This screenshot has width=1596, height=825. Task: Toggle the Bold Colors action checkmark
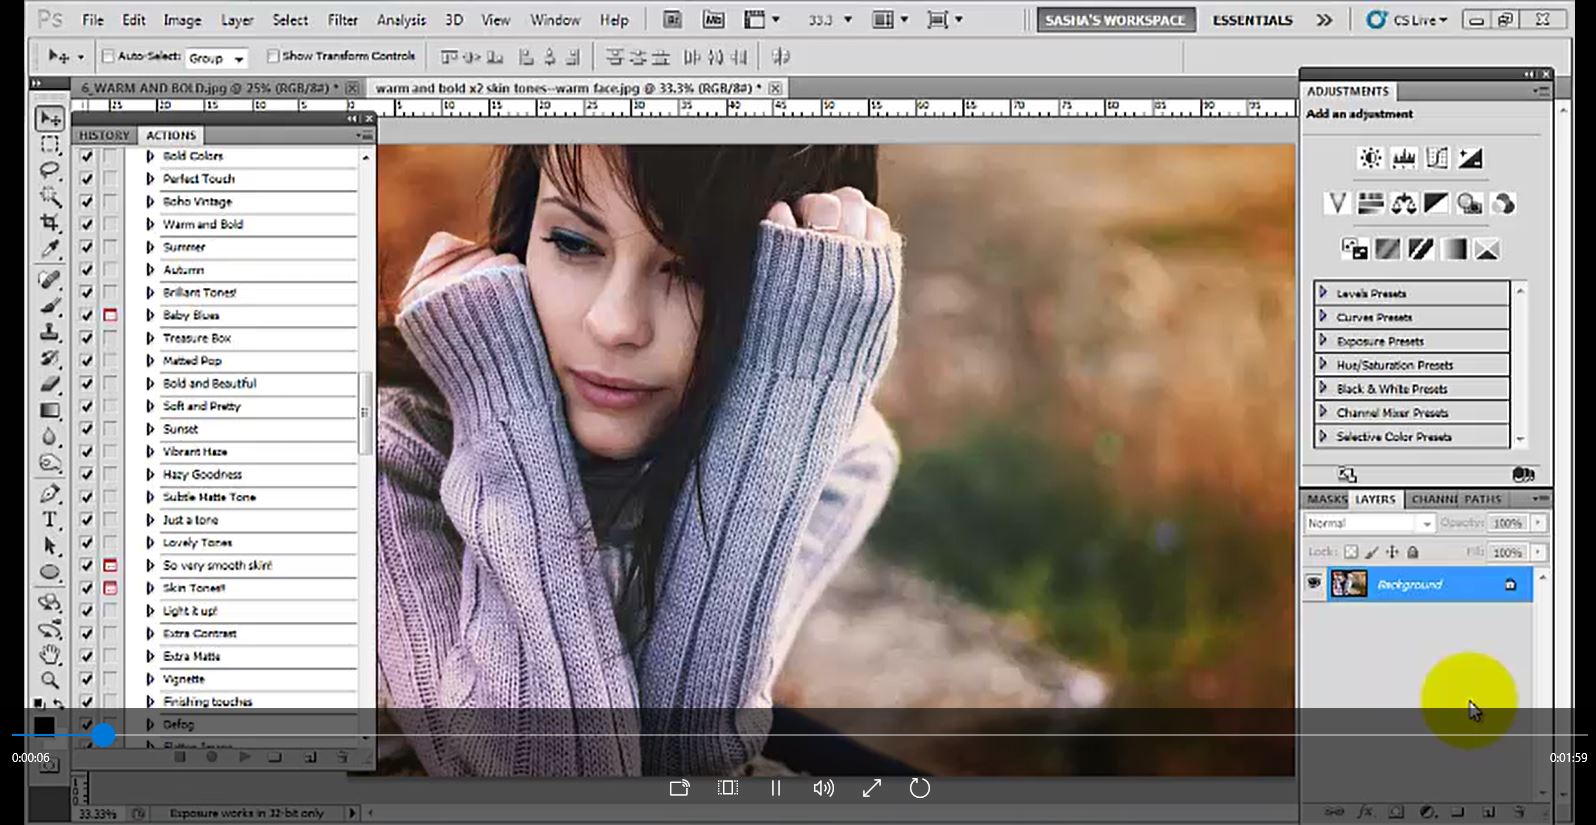[87, 156]
